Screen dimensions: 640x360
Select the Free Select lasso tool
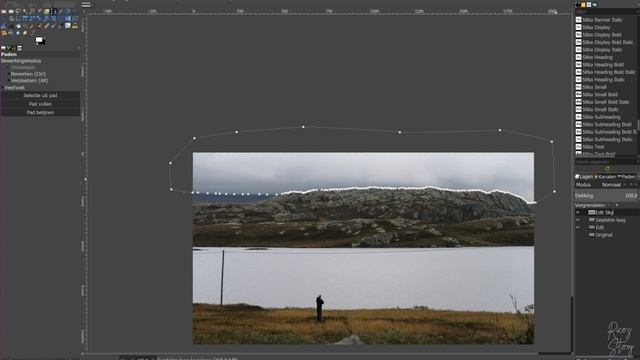tap(18, 11)
